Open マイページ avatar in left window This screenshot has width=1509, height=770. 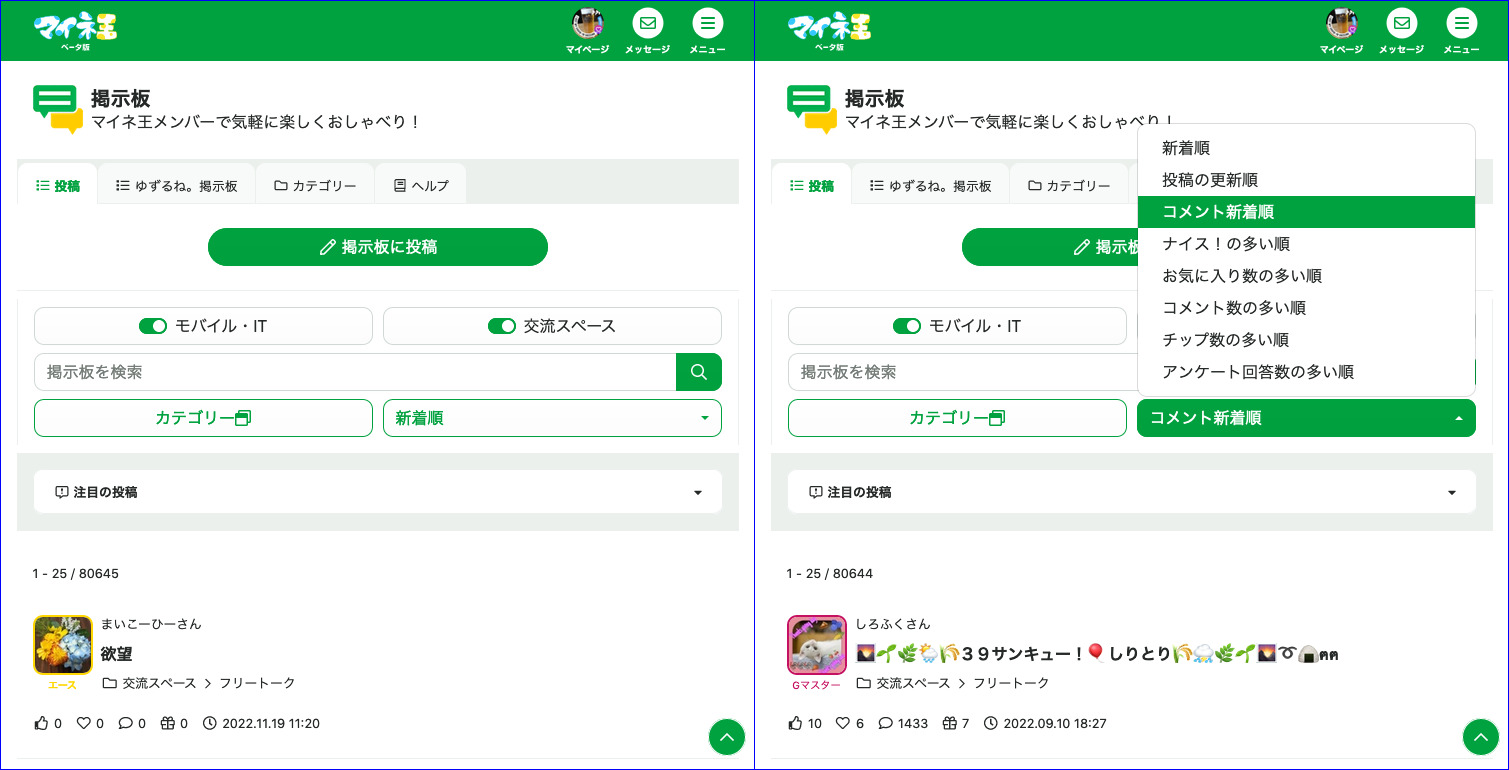tap(587, 24)
